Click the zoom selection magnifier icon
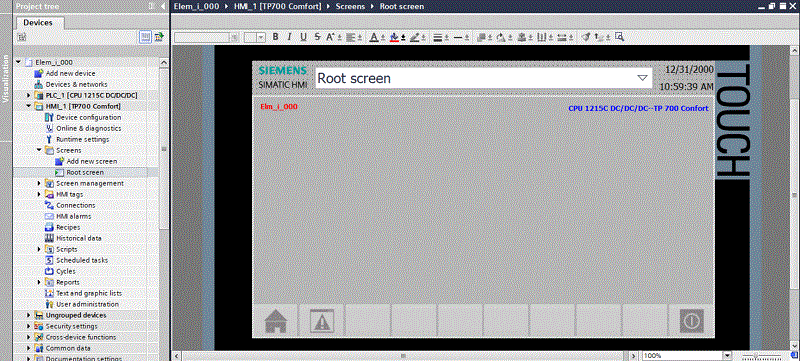Viewport: 800px width, 361px height. click(619, 37)
